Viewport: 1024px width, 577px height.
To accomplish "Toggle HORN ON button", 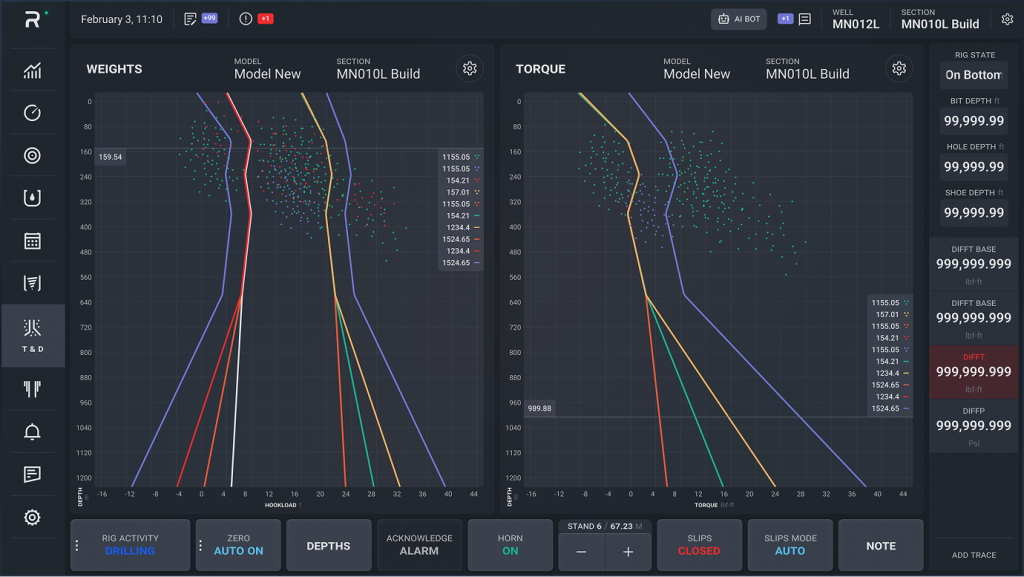I will coord(510,545).
